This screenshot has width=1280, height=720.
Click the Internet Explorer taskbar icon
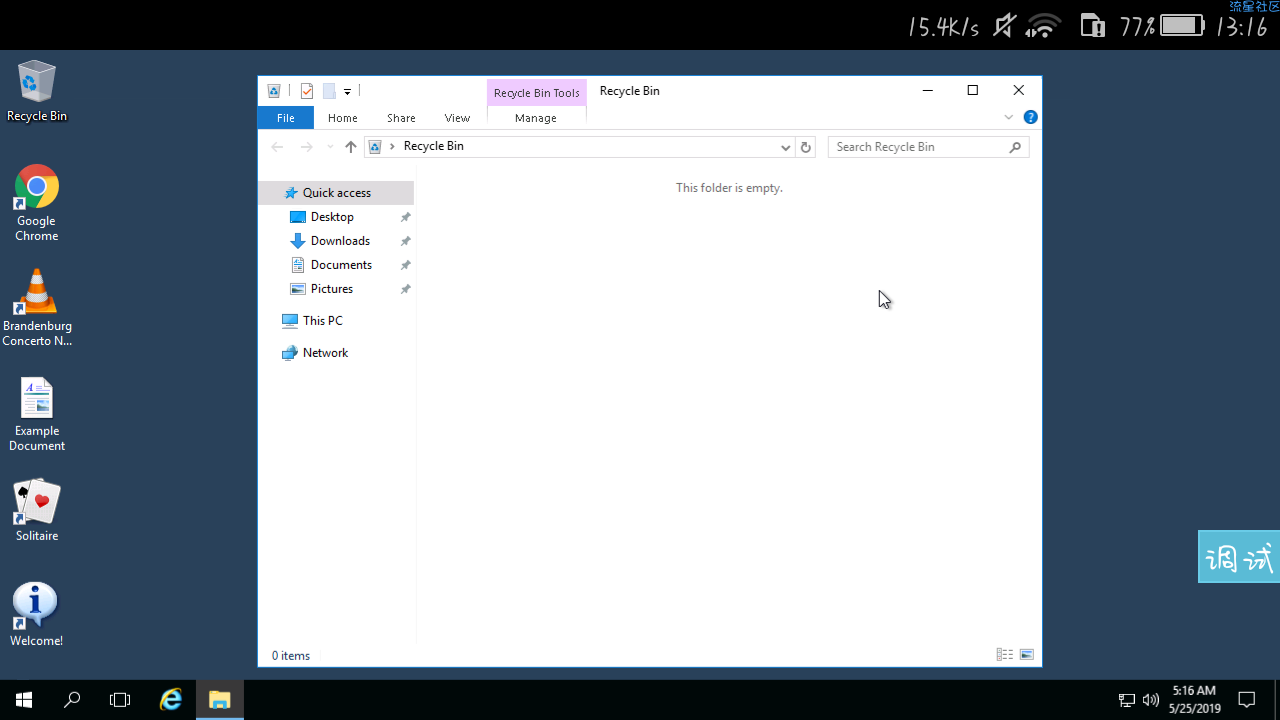coord(171,700)
